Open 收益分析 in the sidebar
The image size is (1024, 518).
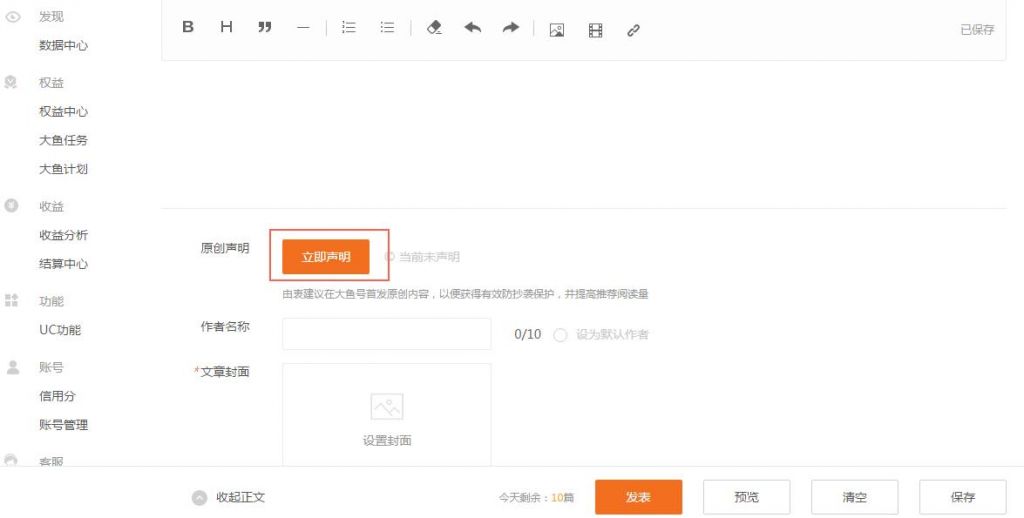point(63,235)
